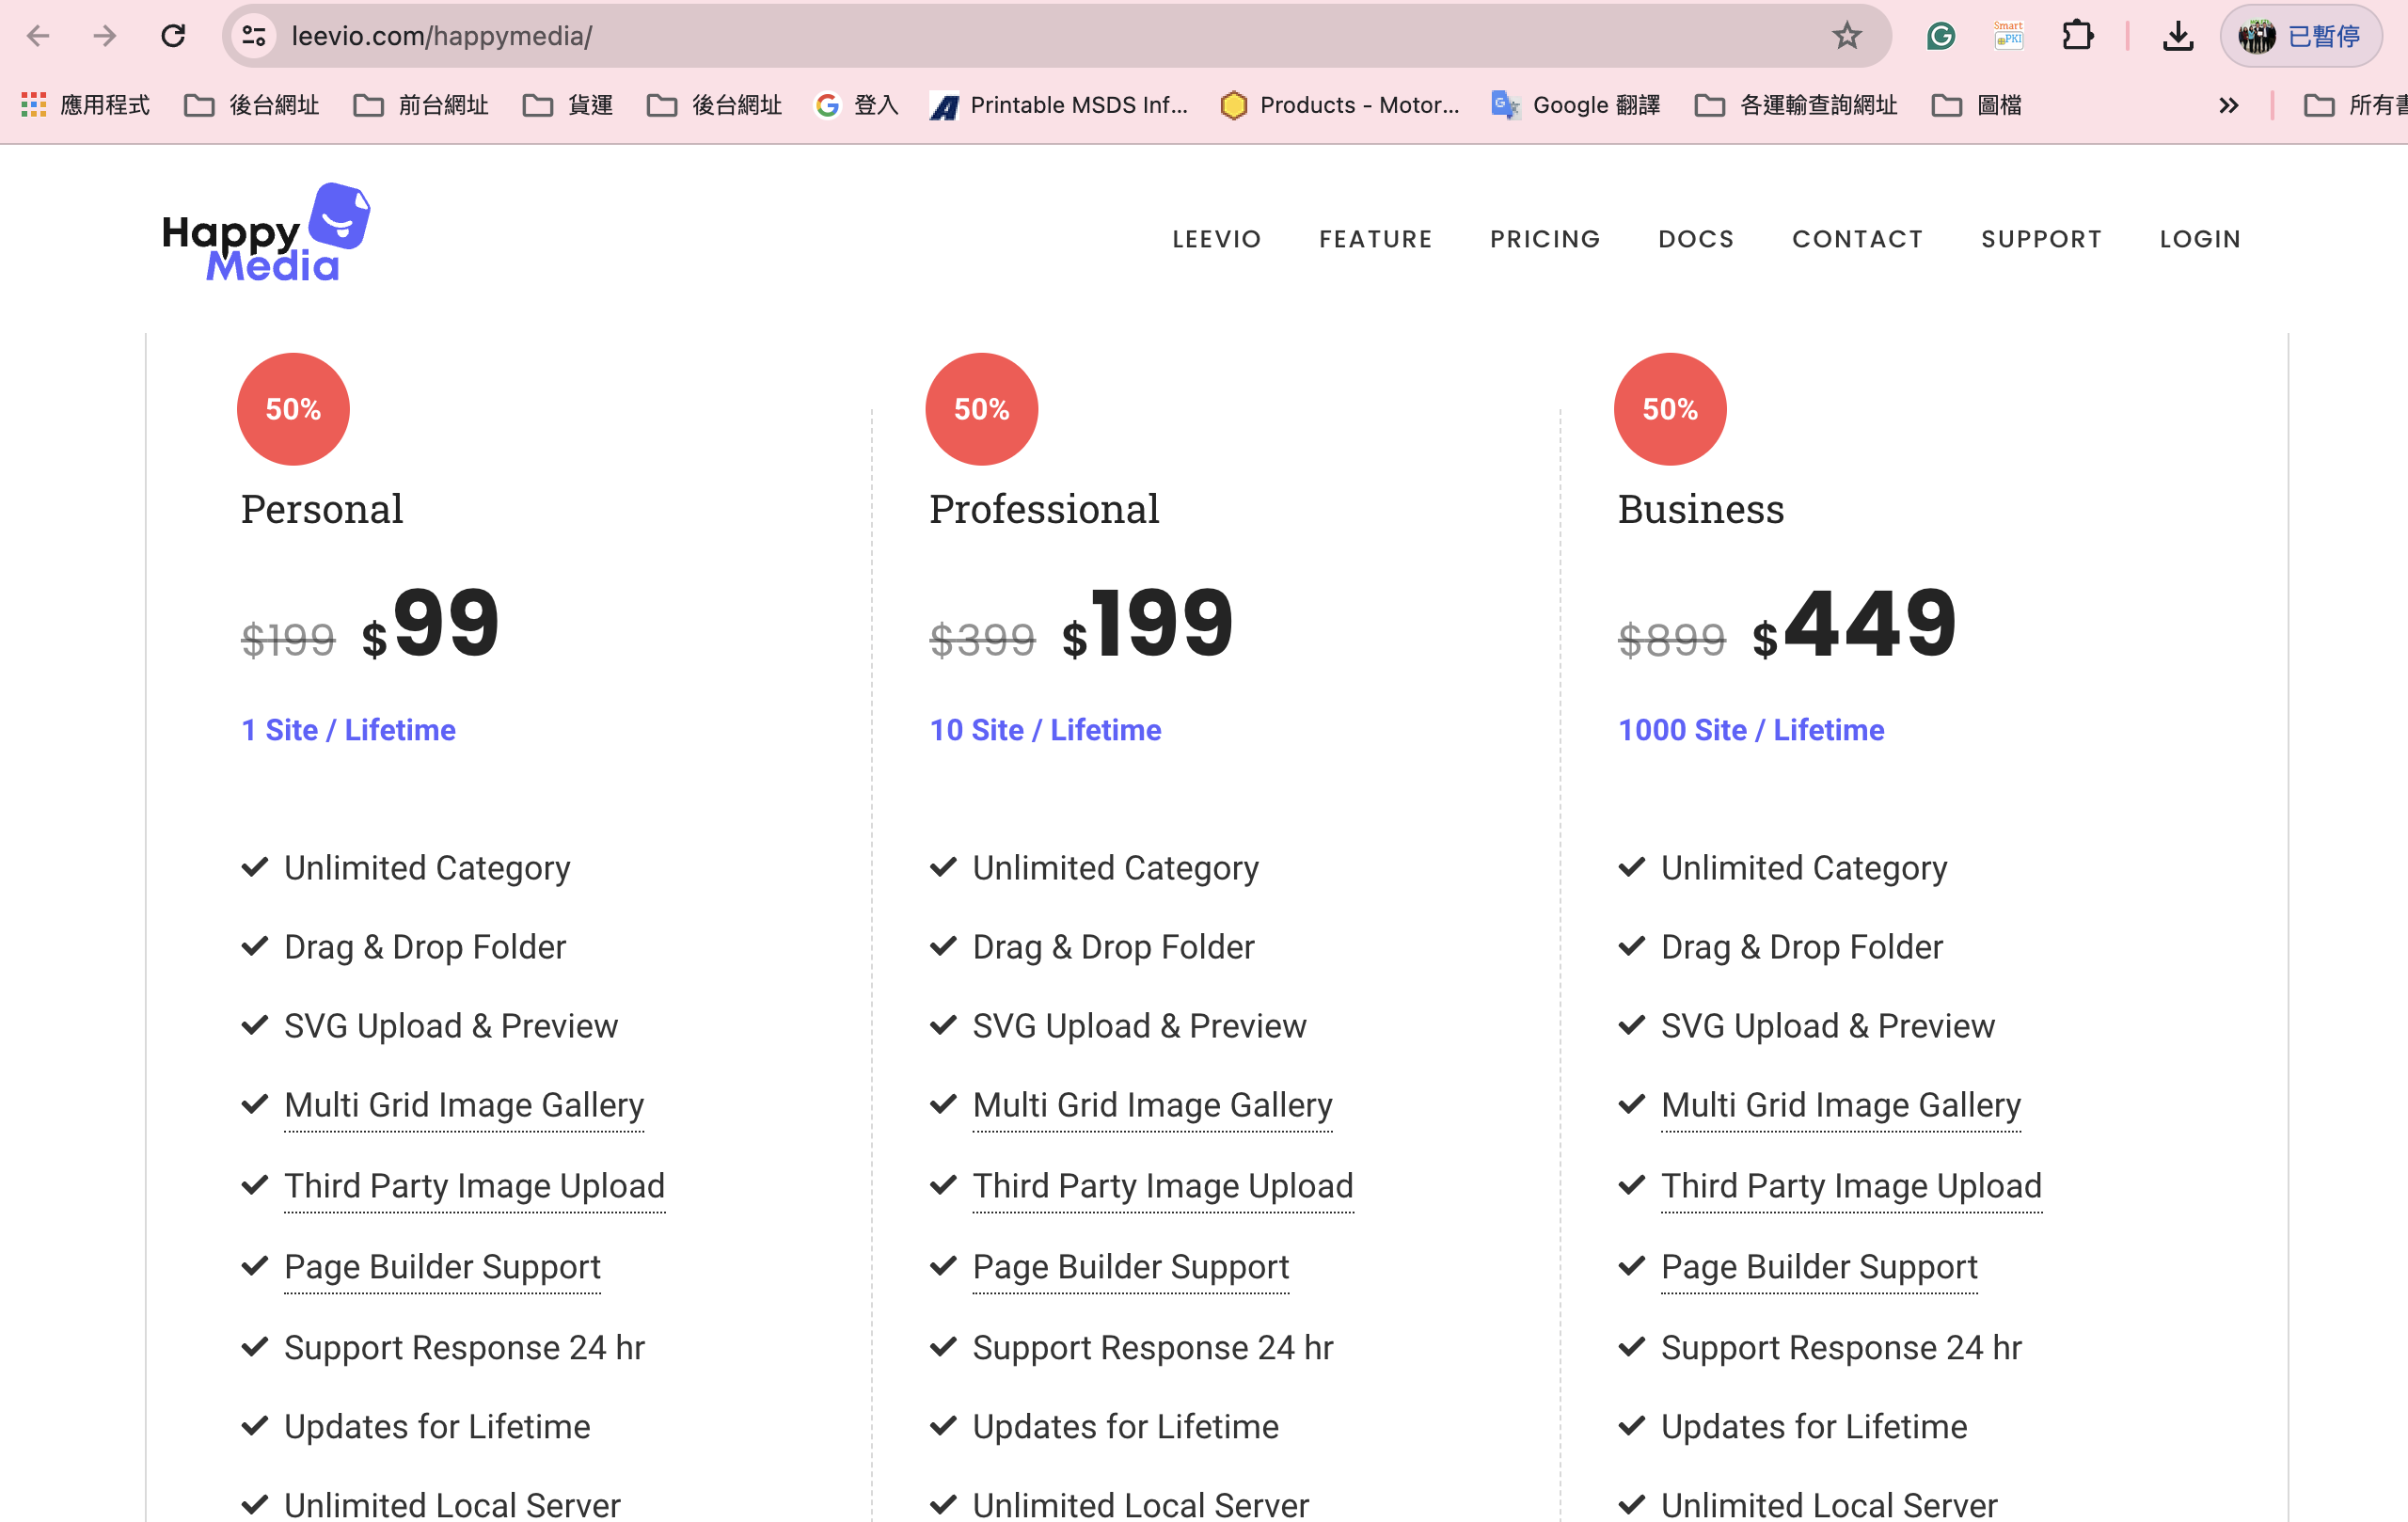Open the paused profile button
This screenshot has height=1522, width=2408.
pyautogui.click(x=2301, y=36)
